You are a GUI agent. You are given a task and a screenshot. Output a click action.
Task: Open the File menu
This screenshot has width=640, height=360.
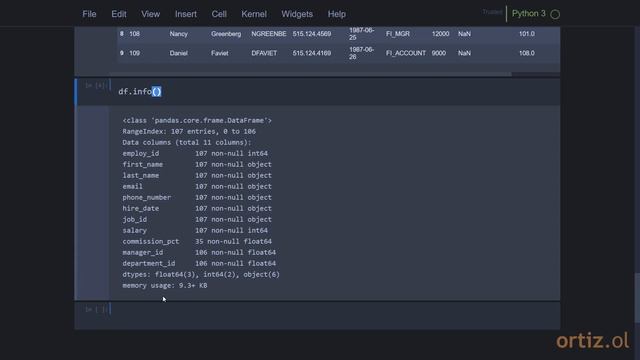click(x=89, y=14)
